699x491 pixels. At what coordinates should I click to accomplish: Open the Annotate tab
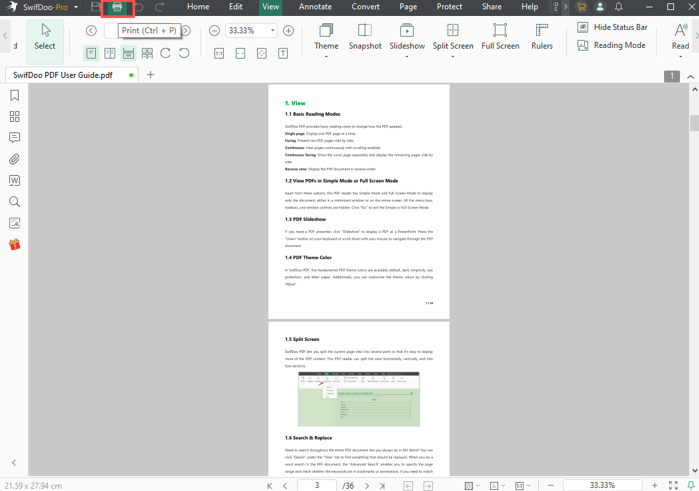(x=315, y=7)
